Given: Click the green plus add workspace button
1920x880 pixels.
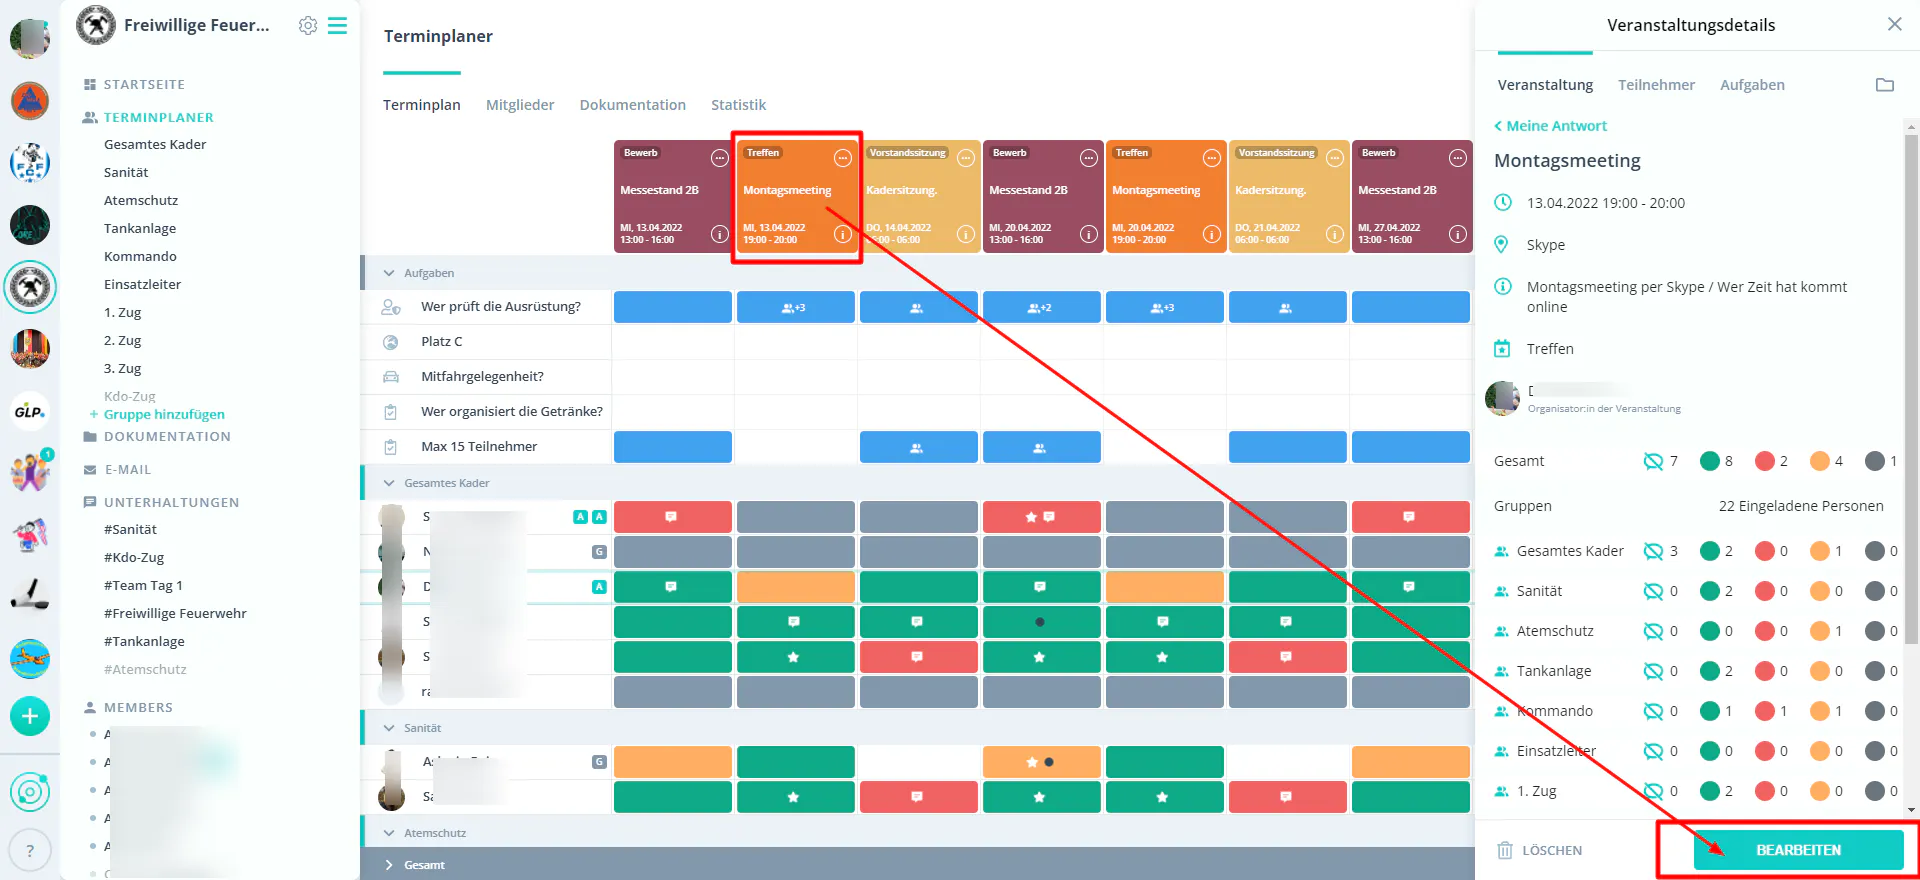Looking at the screenshot, I should click(x=30, y=716).
